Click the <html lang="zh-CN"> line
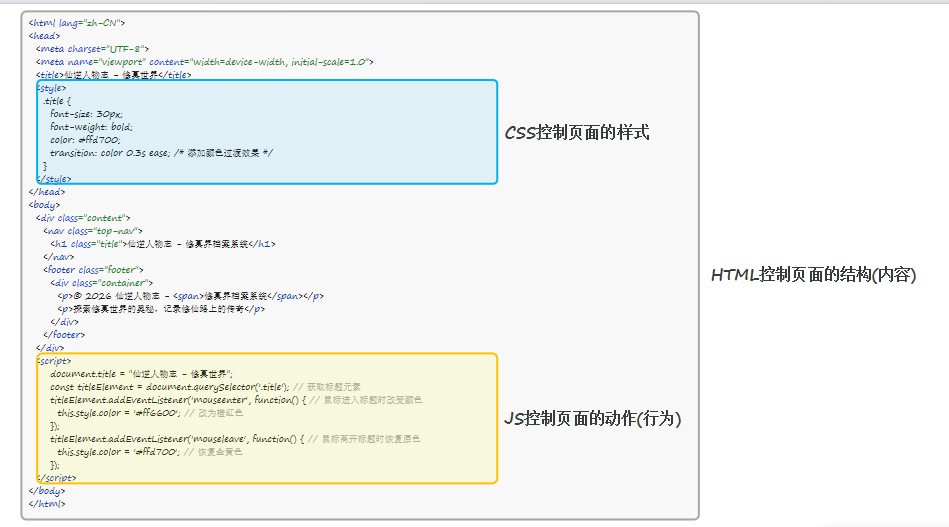This screenshot has width=949, height=527. [76, 23]
